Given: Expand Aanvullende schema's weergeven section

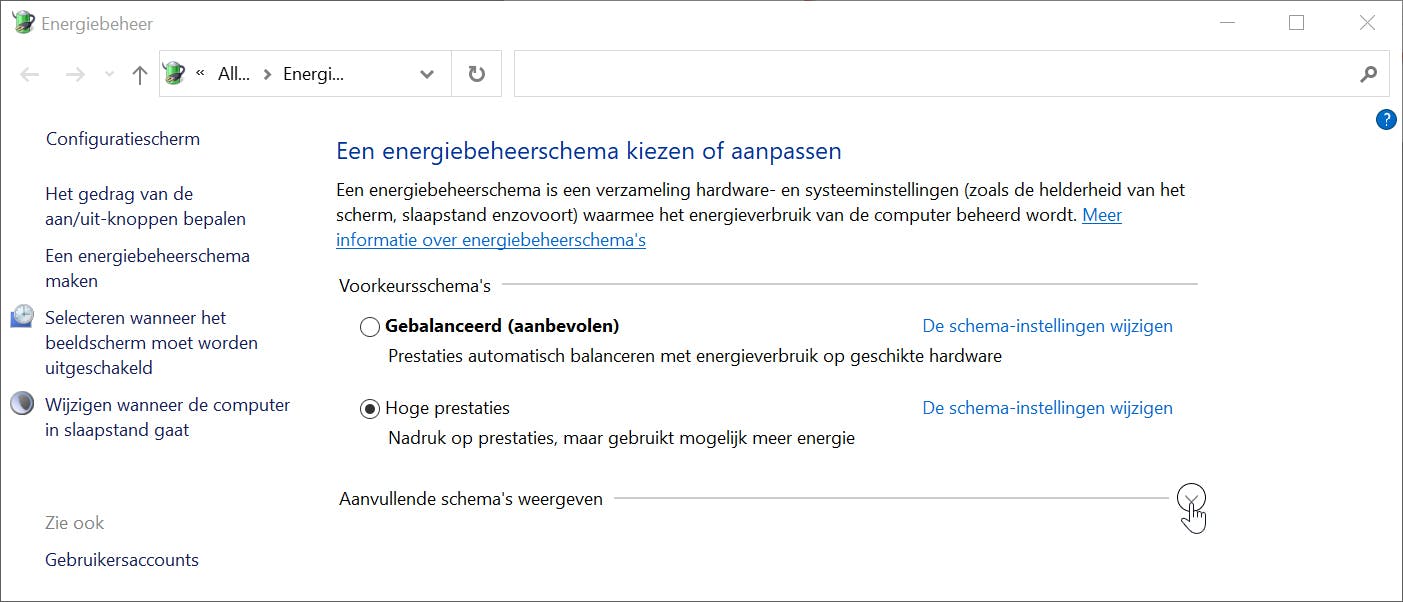Looking at the screenshot, I should 1191,497.
